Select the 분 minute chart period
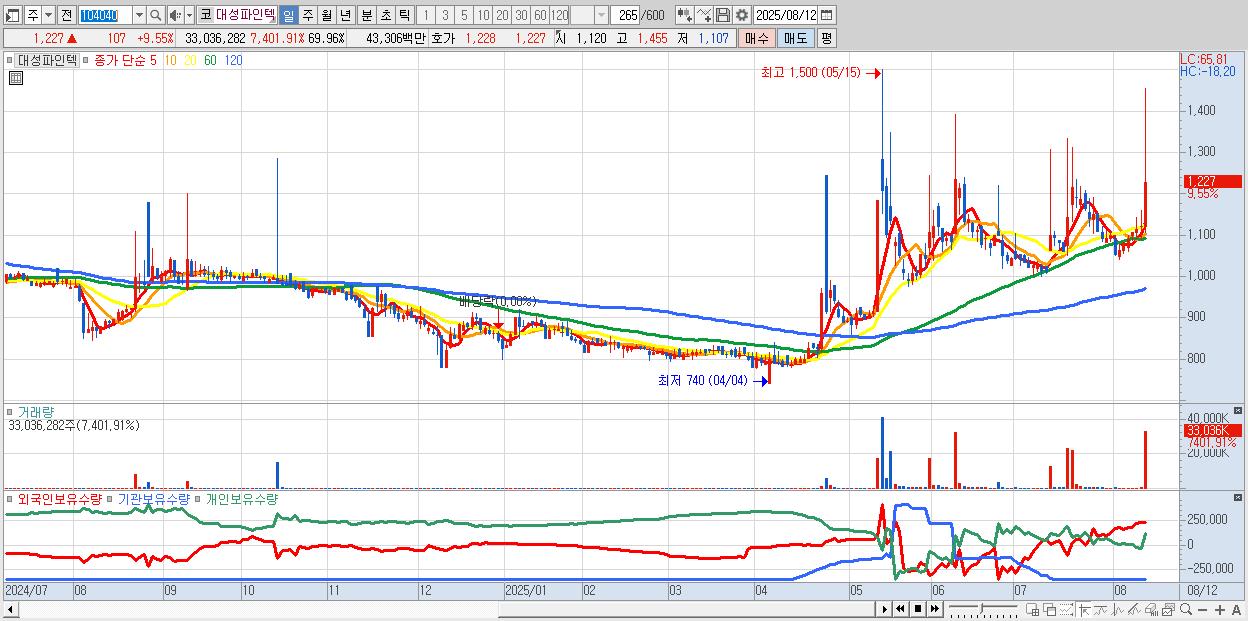Screen dimensions: 1248x621 point(366,15)
